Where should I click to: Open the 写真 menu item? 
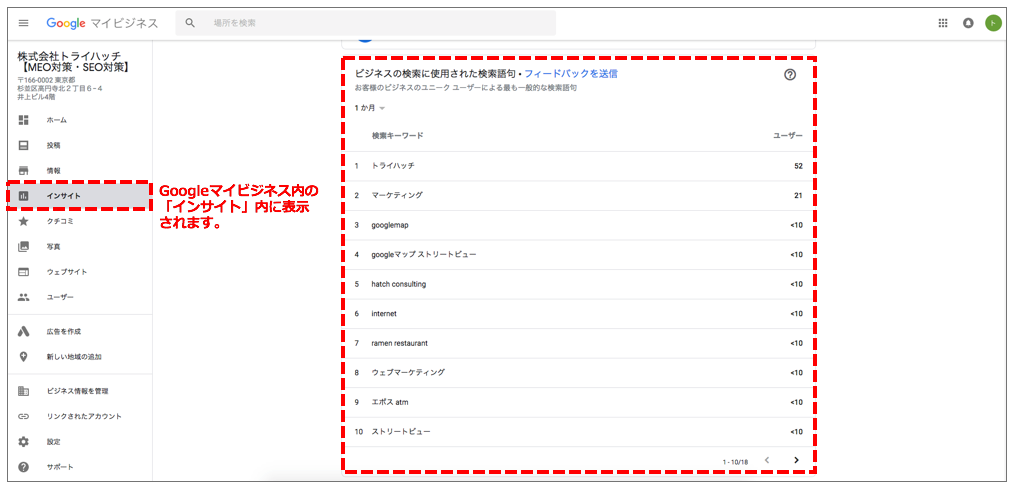[80, 246]
